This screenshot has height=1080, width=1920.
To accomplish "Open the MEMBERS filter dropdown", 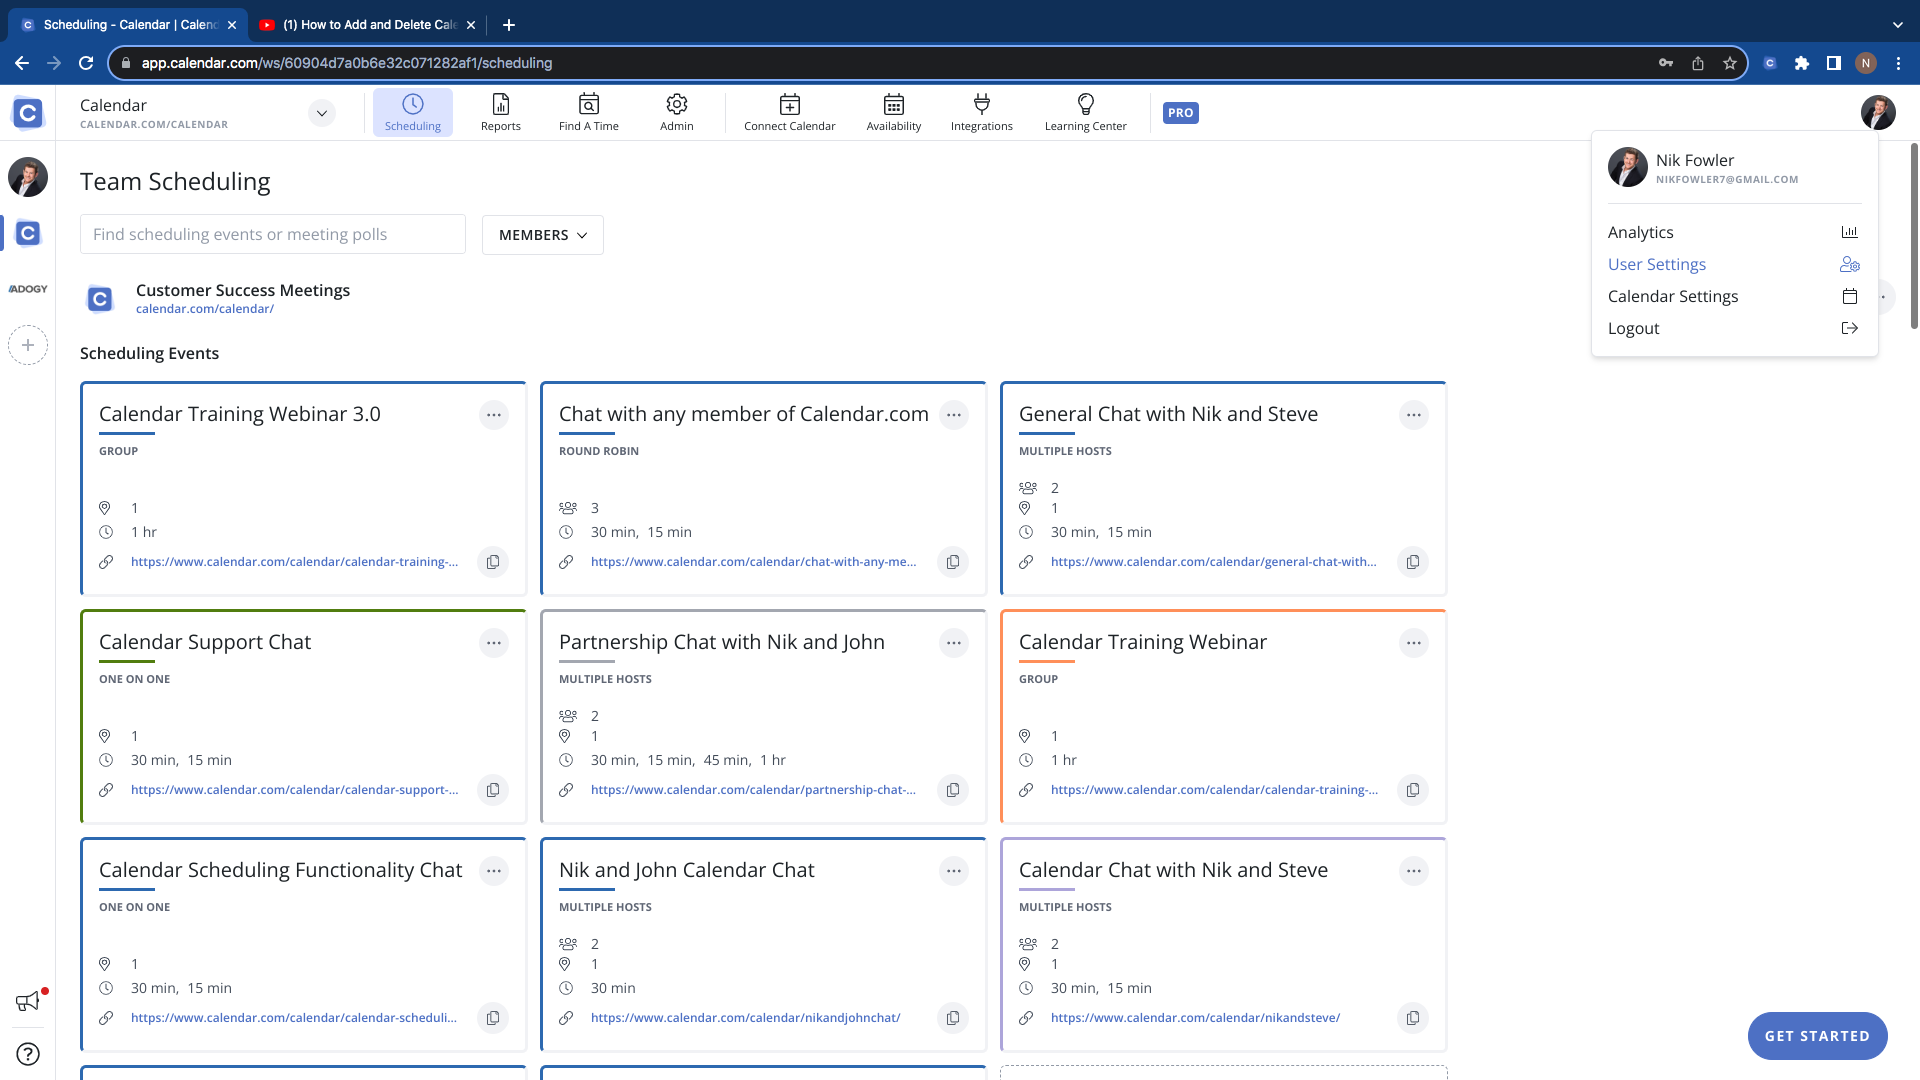I will click(x=542, y=235).
